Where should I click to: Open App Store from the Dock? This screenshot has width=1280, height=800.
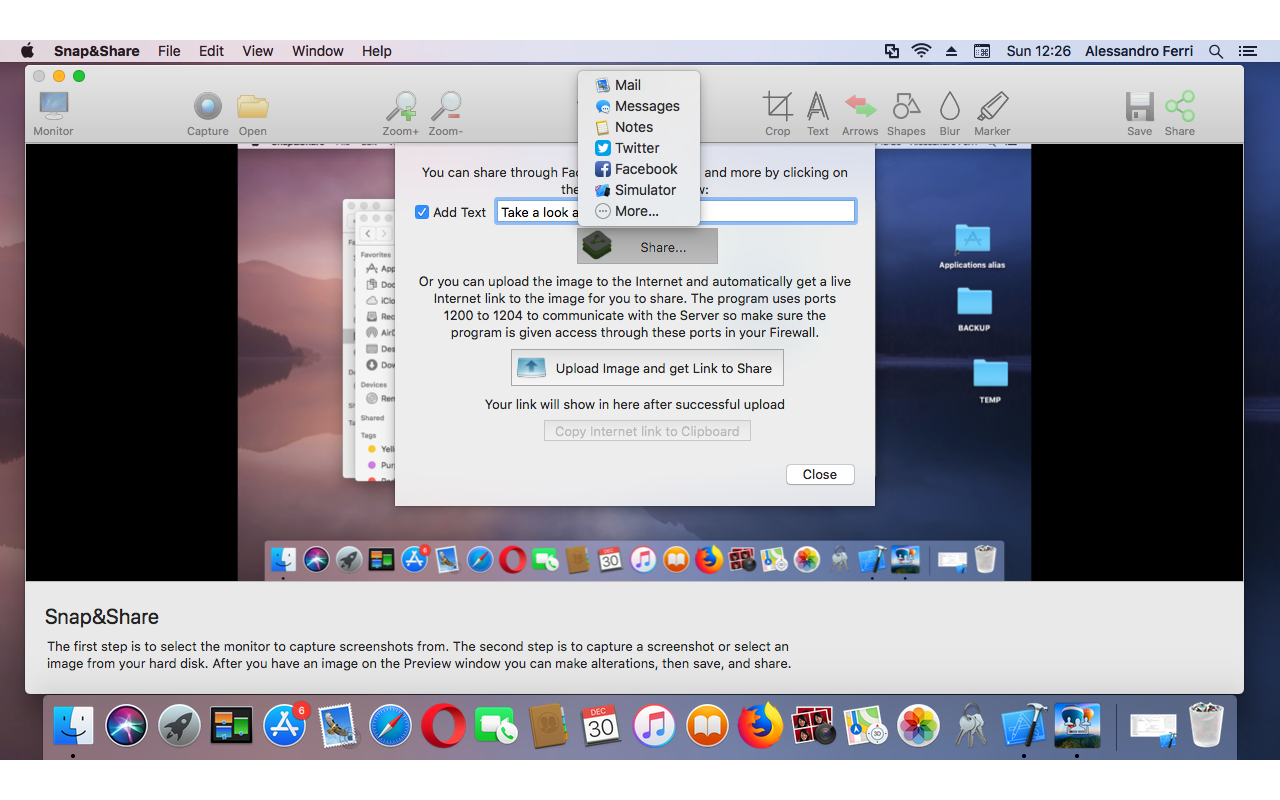click(x=285, y=726)
